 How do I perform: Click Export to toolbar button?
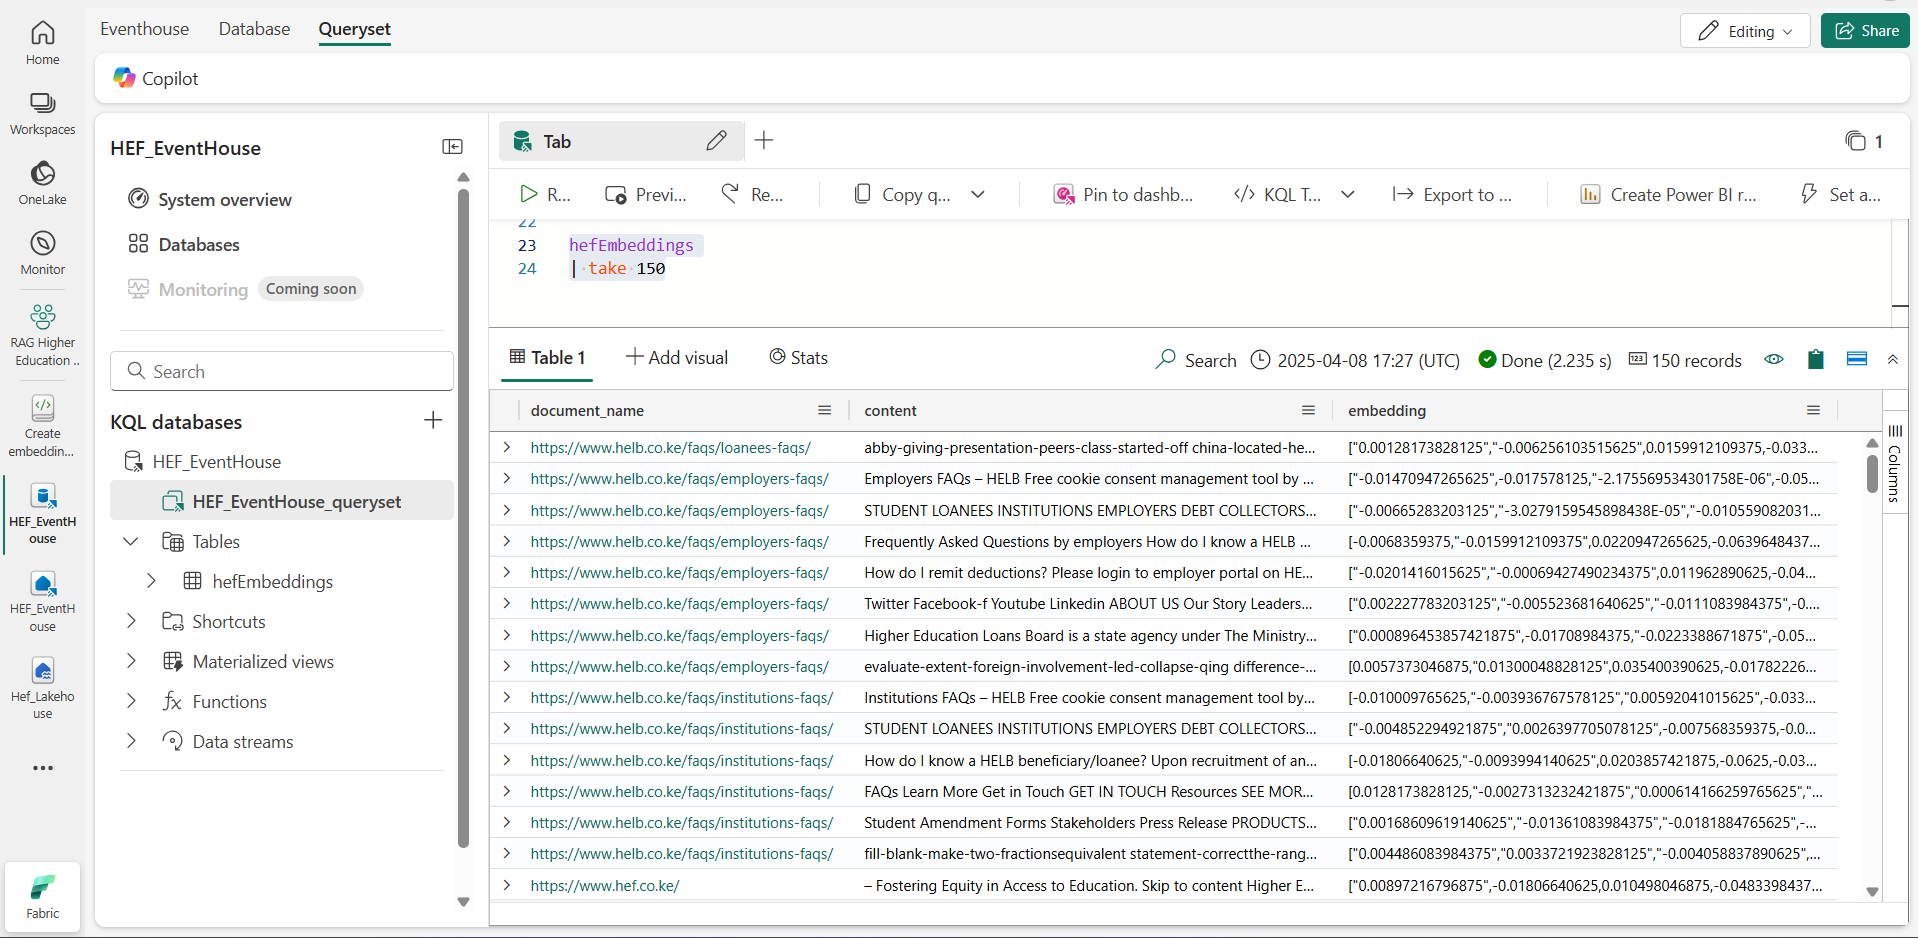point(1452,194)
